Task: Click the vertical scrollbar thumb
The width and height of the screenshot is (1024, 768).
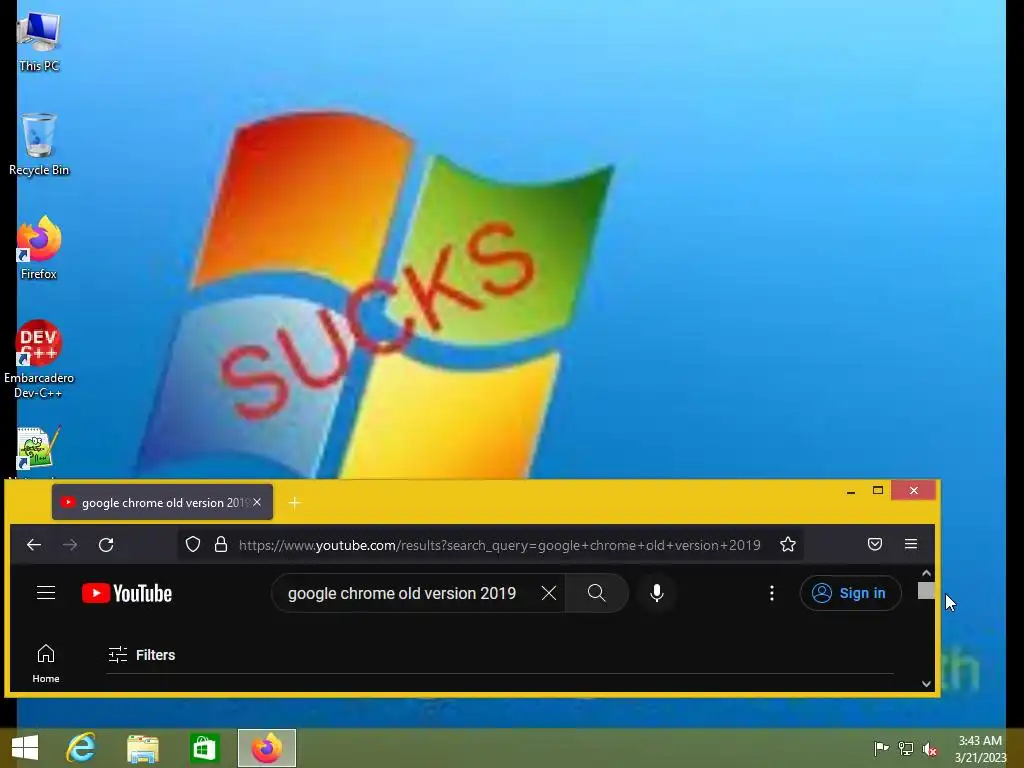Action: (926, 590)
